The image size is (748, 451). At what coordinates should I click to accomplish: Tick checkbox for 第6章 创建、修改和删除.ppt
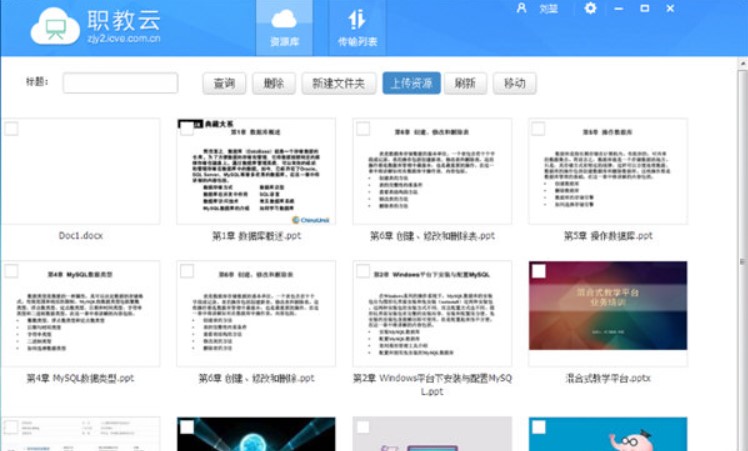(x=187, y=271)
